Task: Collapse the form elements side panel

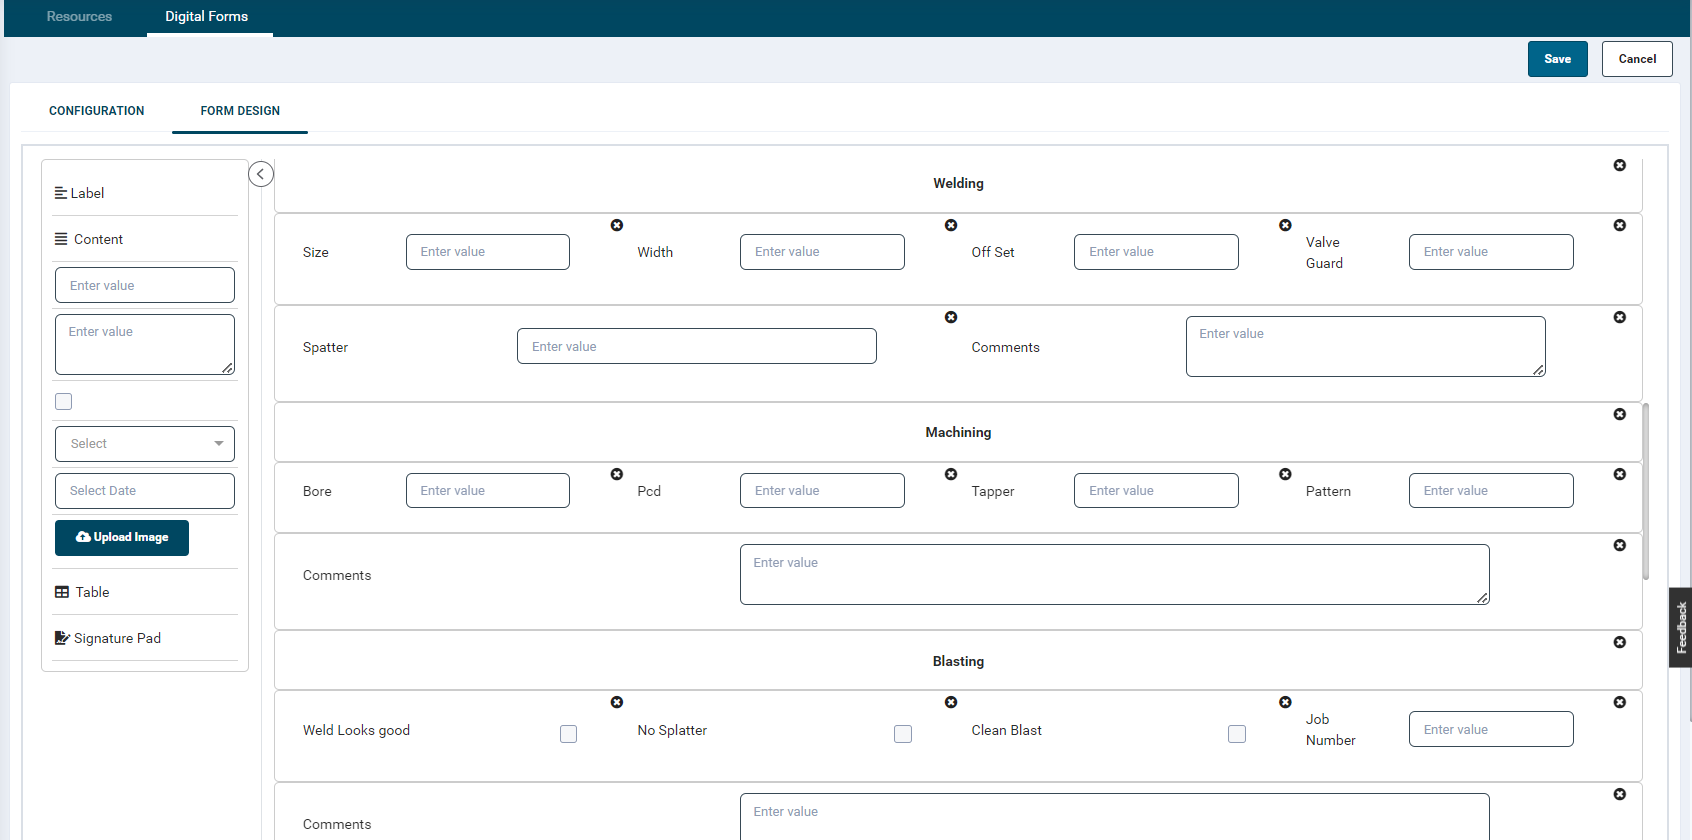Action: coord(260,174)
